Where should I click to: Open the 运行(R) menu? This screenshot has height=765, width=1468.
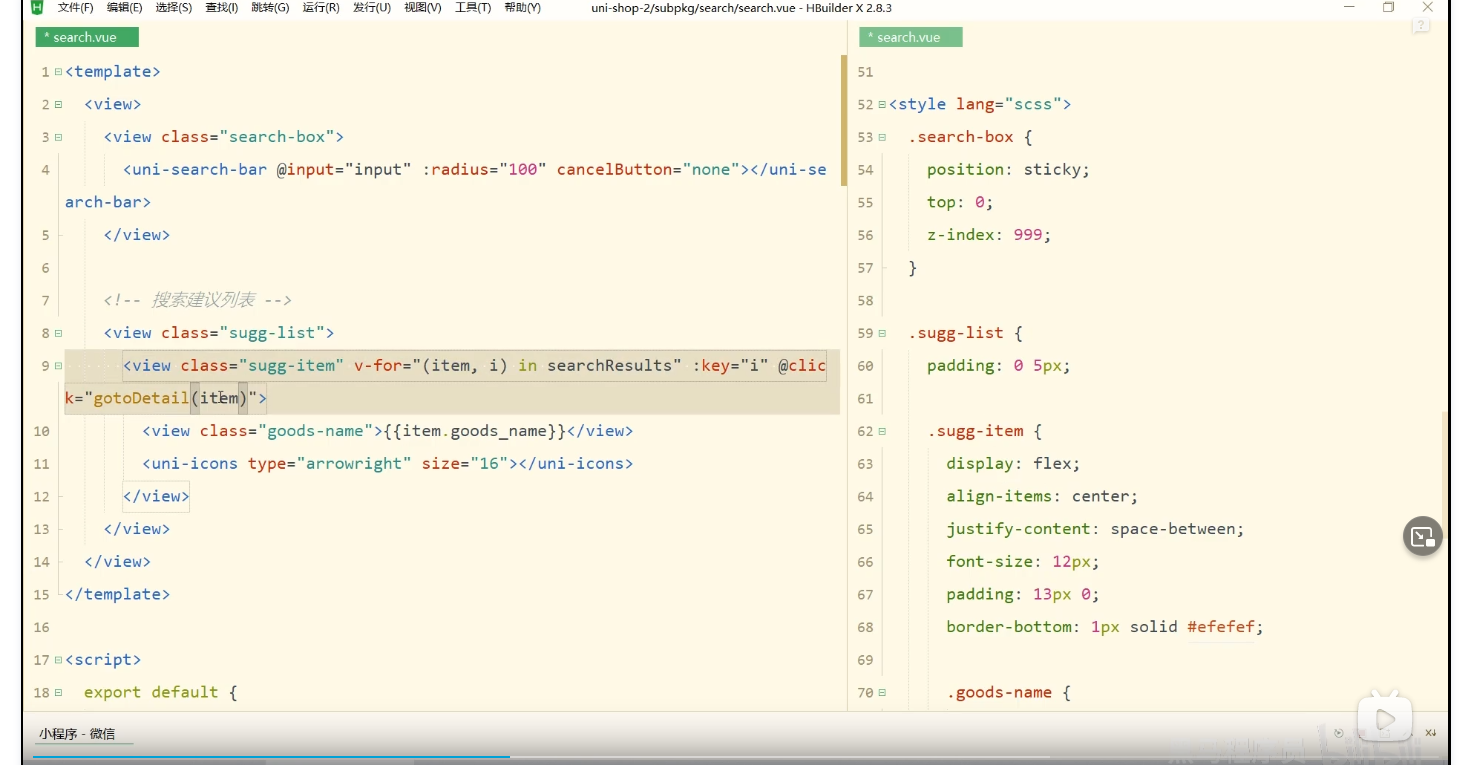pos(320,7)
